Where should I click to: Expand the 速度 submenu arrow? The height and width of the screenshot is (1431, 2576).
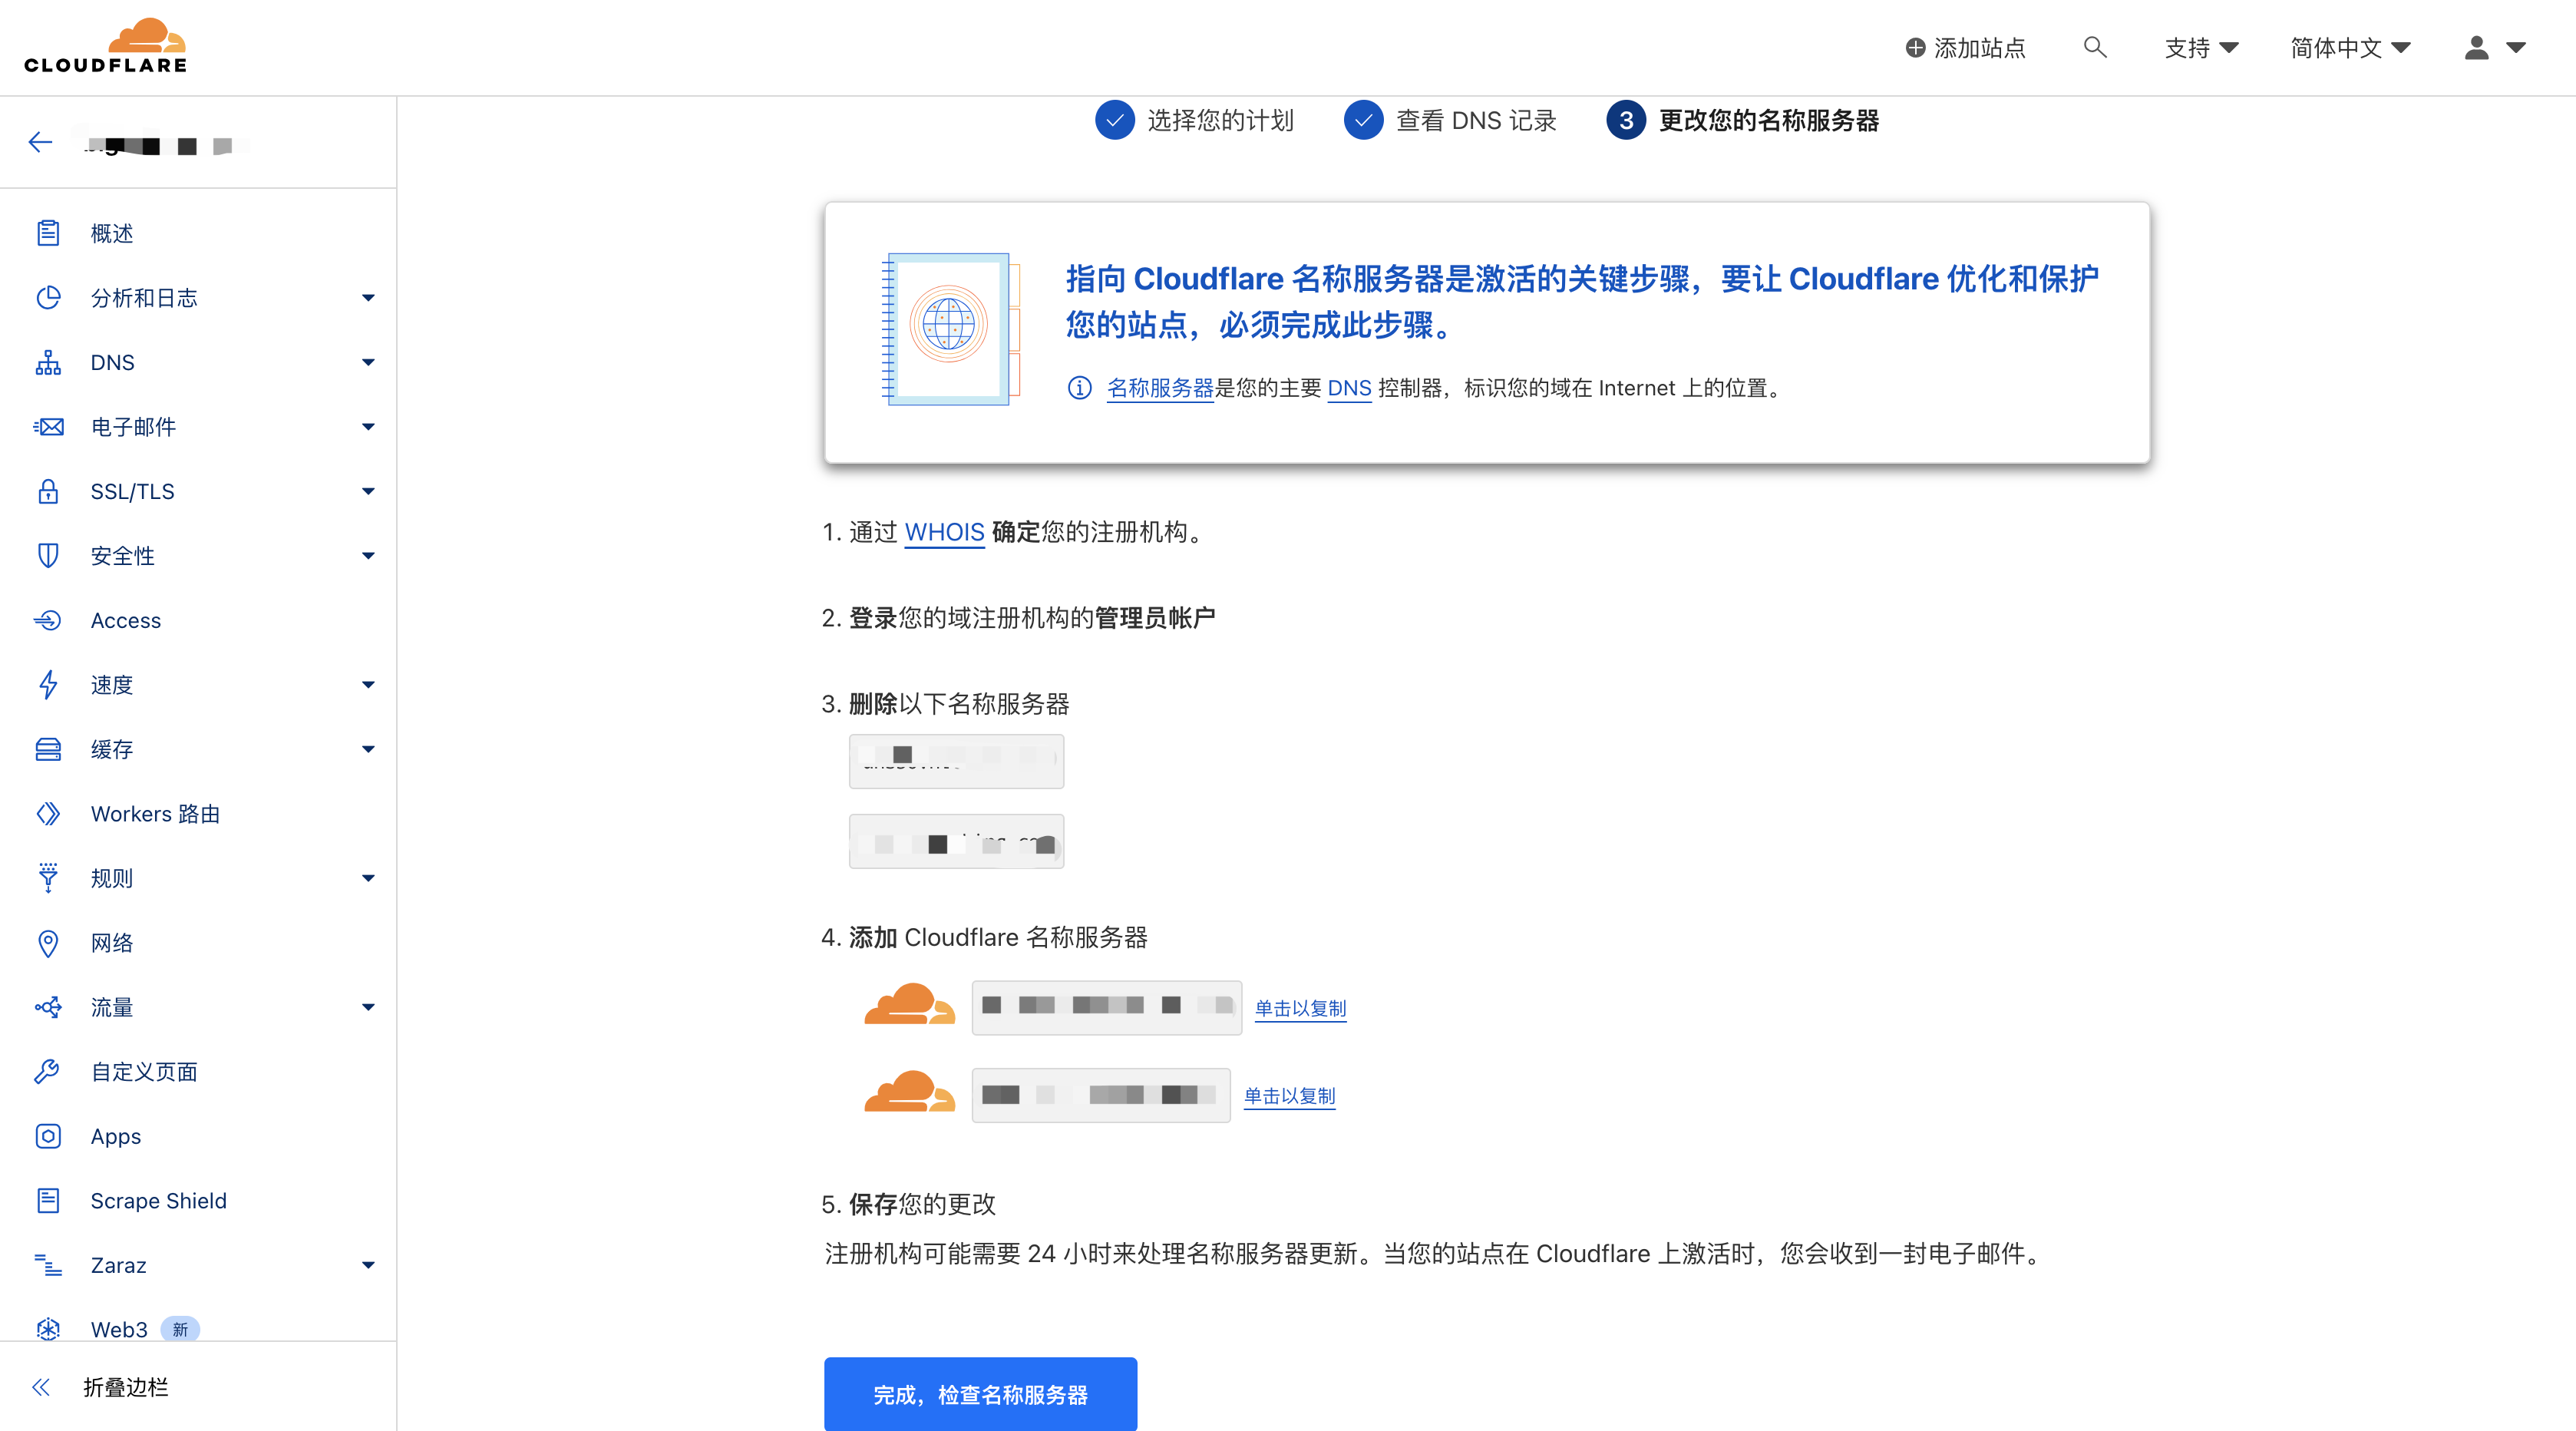click(368, 685)
